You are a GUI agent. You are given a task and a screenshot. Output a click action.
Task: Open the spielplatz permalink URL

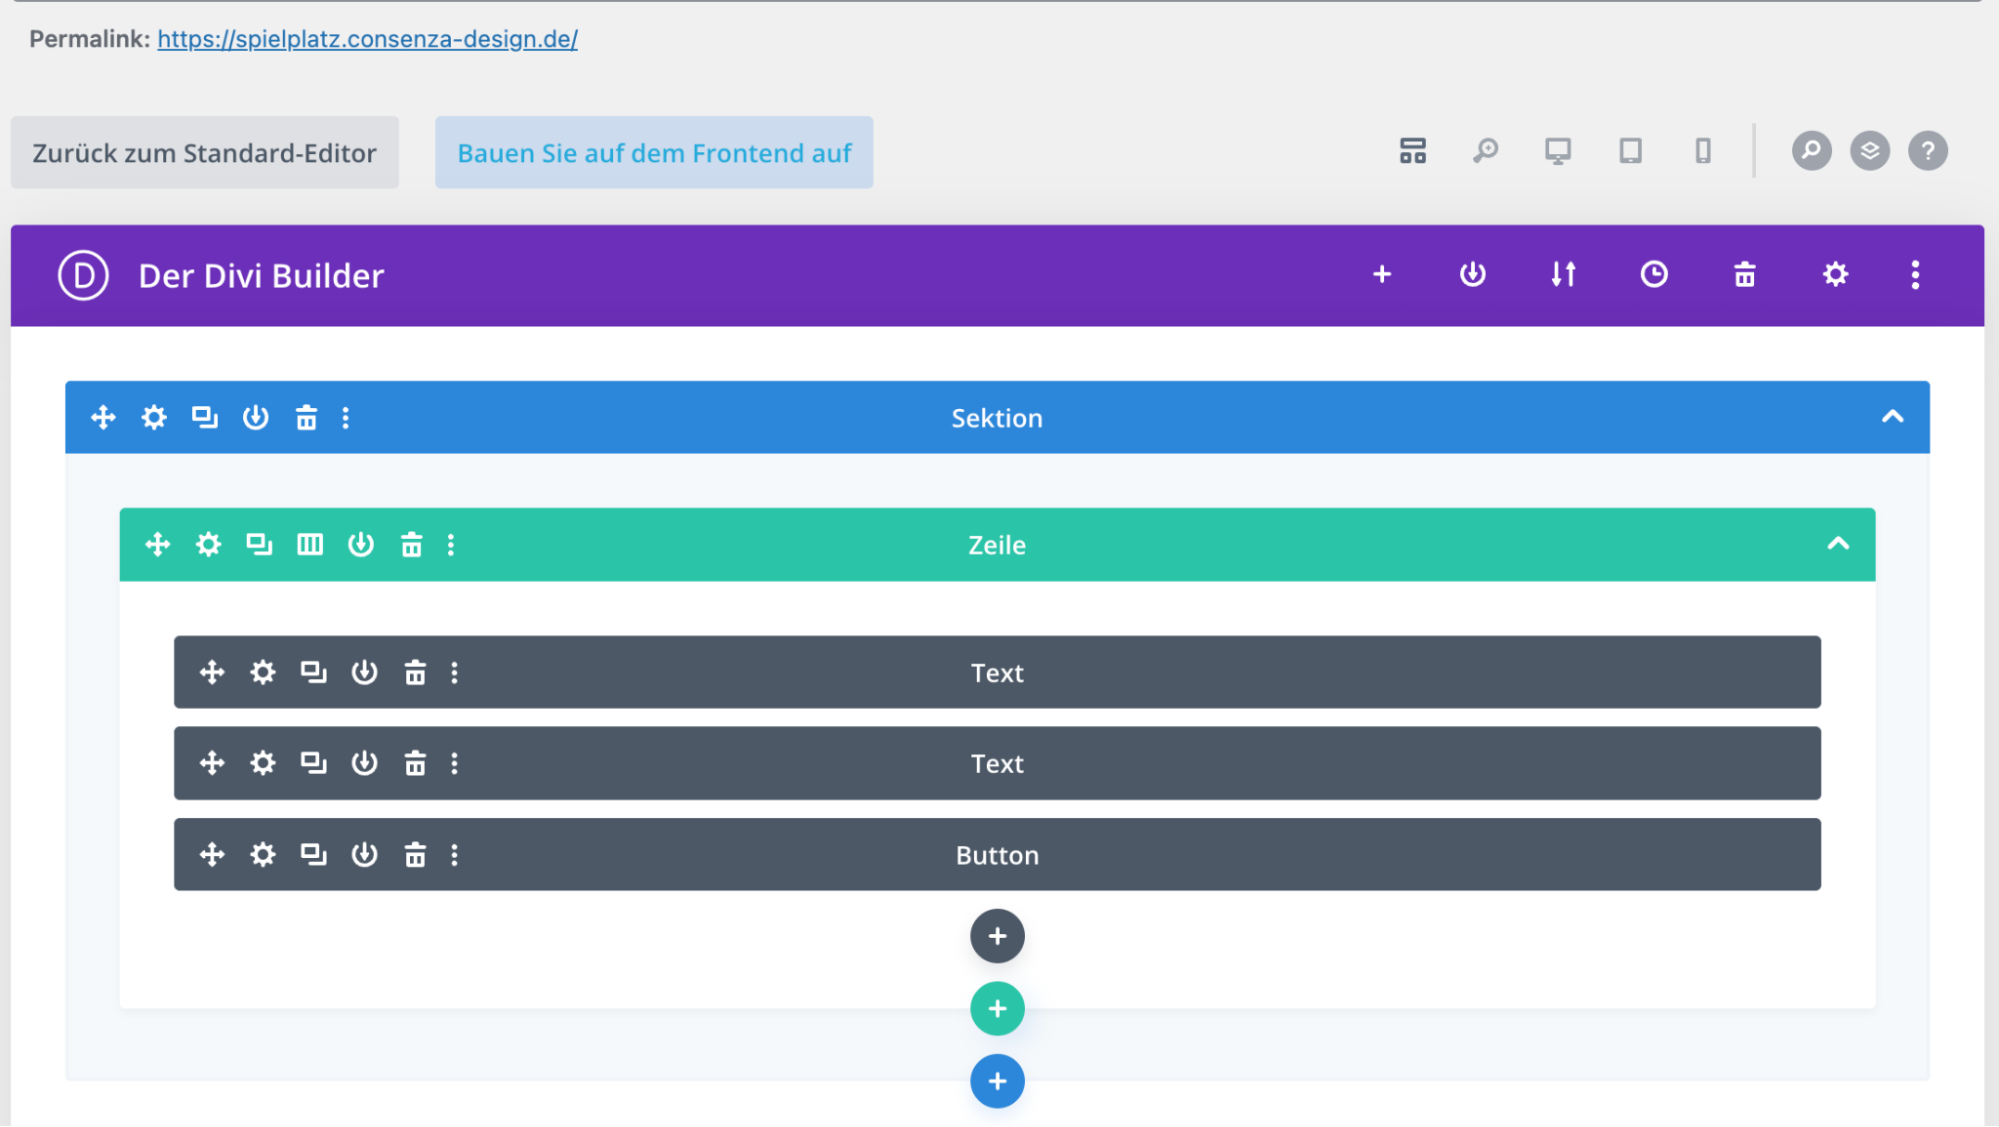coord(367,39)
